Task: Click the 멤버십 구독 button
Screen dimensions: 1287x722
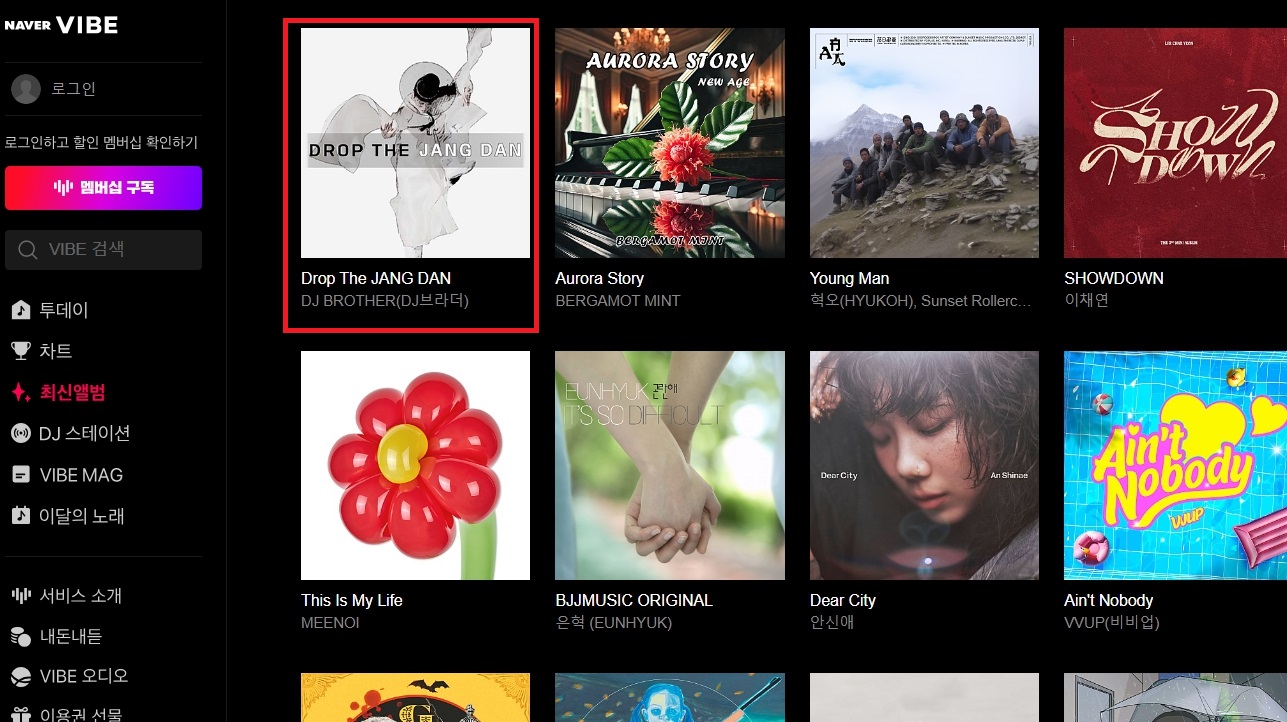Action: 103,188
